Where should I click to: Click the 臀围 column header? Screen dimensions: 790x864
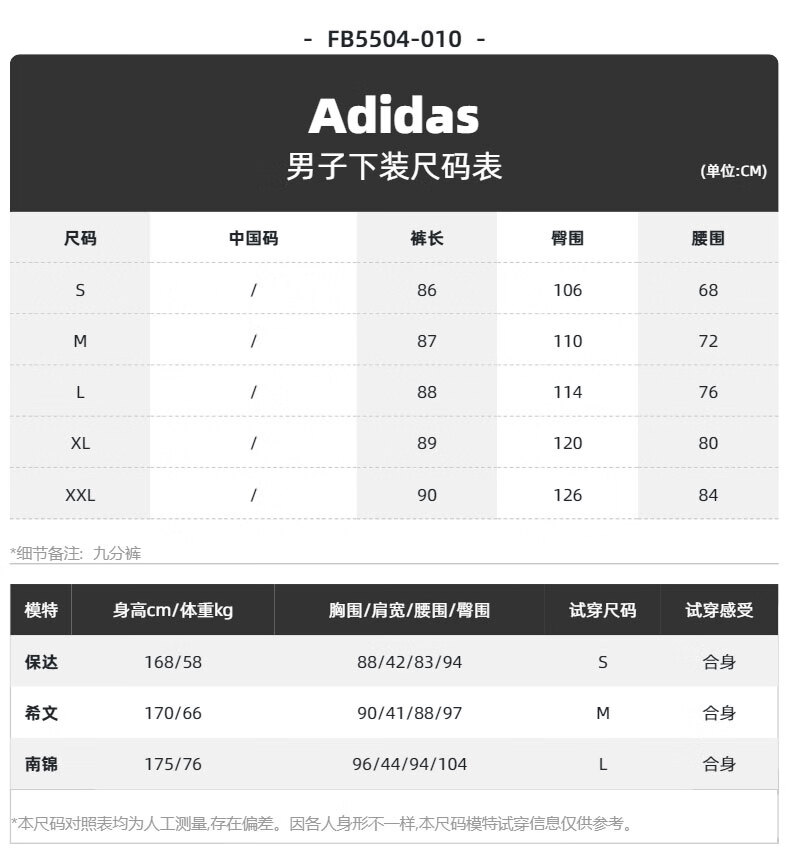[567, 239]
